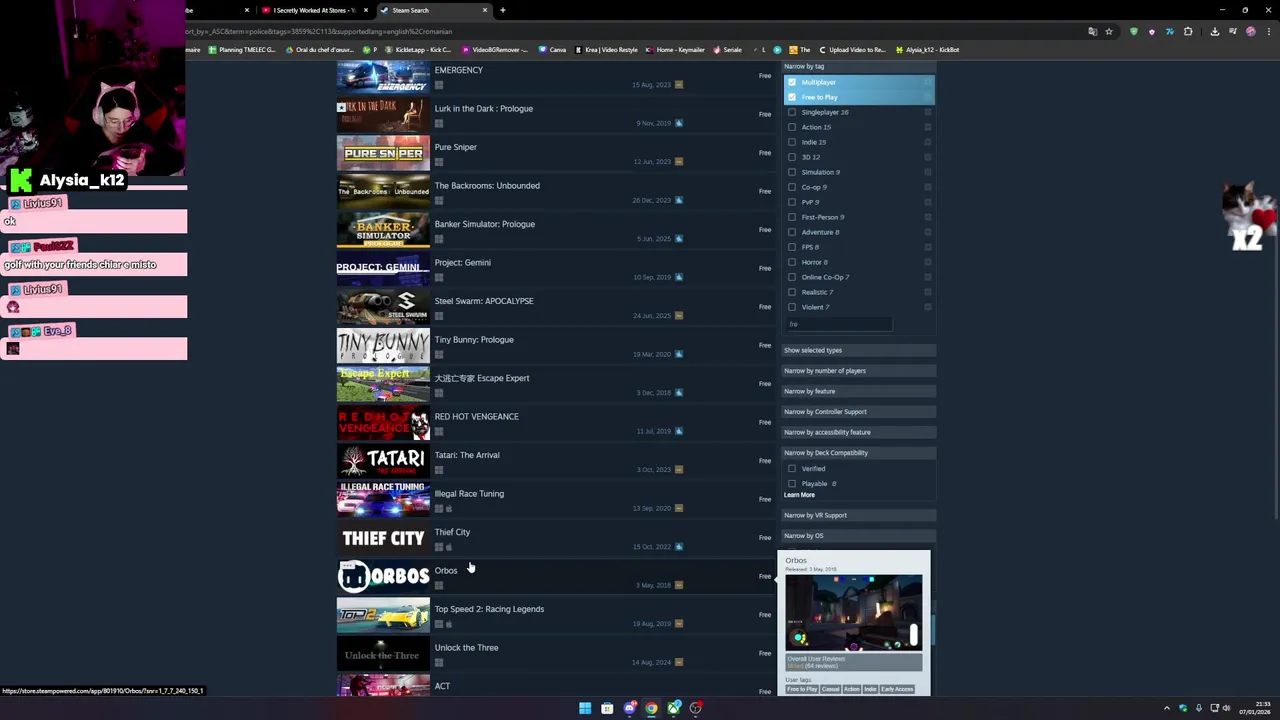This screenshot has height=720, width=1280.
Task: Expand Narrow by accessibility feature section
Action: coord(858,432)
